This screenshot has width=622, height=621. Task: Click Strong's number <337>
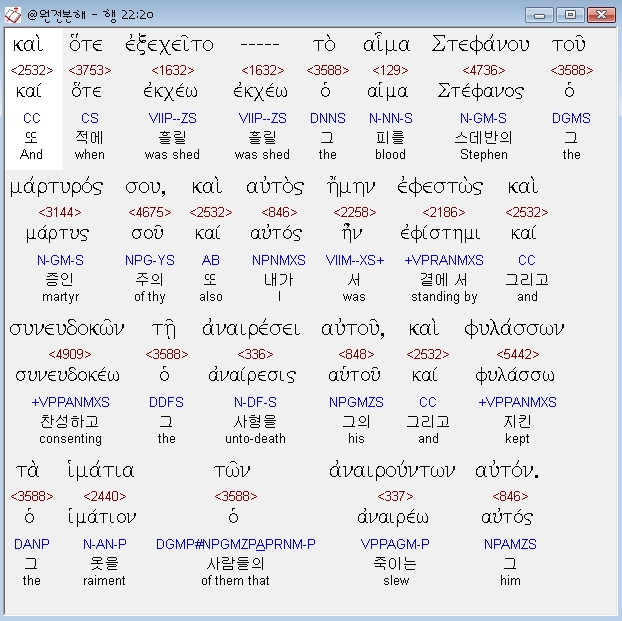pyautogui.click(x=395, y=496)
